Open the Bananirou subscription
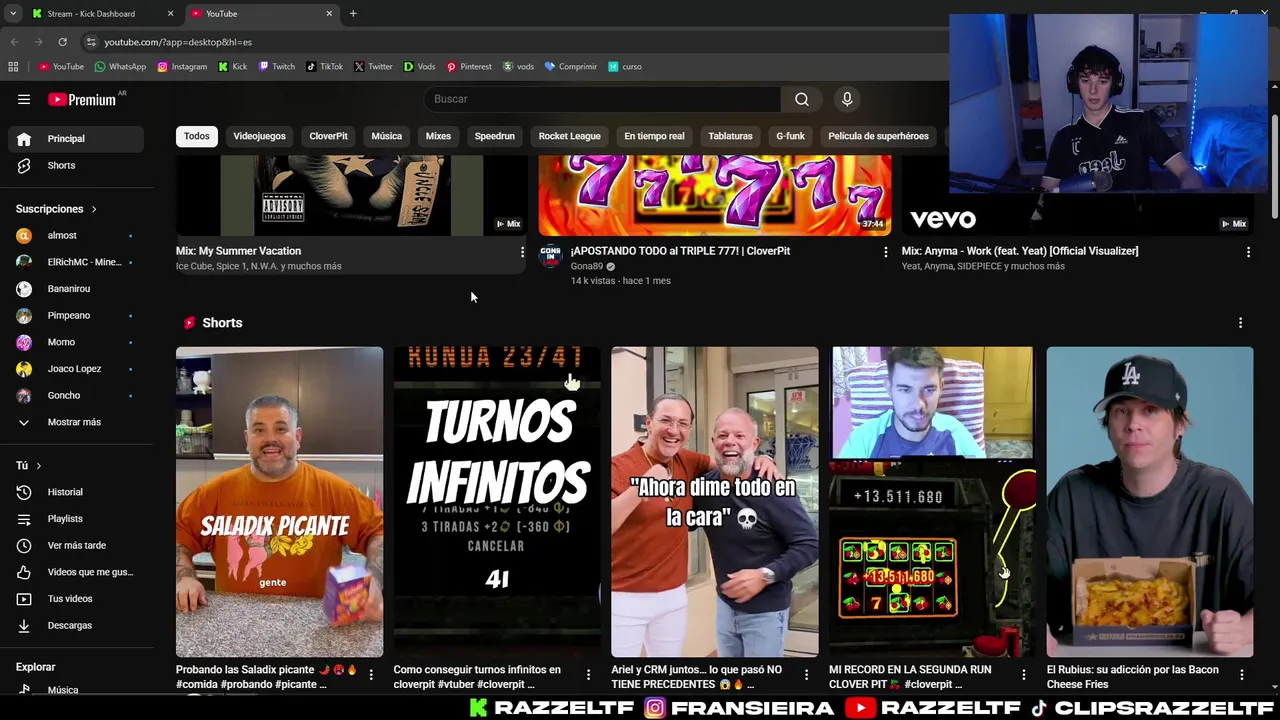 tap(75, 289)
